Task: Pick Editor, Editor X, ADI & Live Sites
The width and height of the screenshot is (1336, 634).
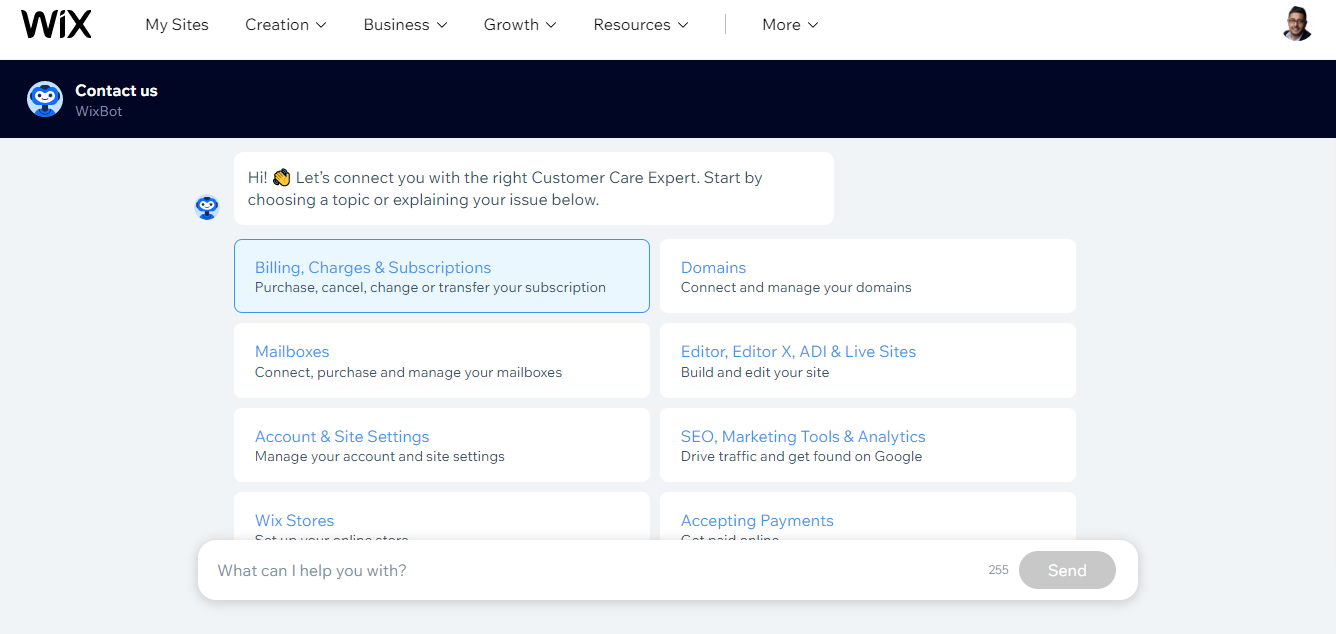Action: coord(867,361)
